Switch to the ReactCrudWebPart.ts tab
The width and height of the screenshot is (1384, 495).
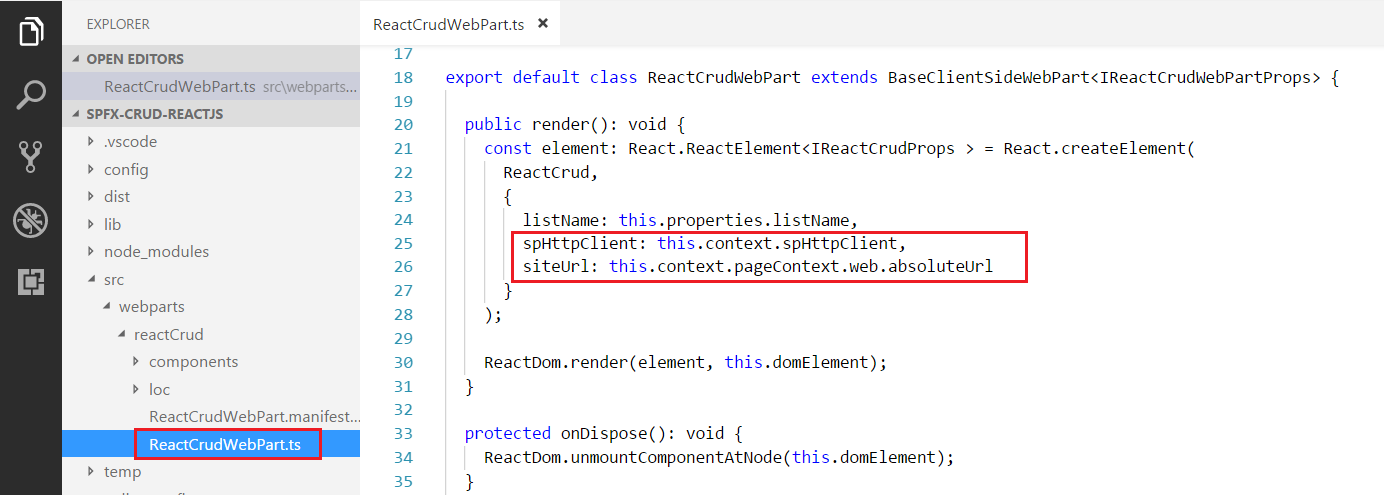point(450,24)
